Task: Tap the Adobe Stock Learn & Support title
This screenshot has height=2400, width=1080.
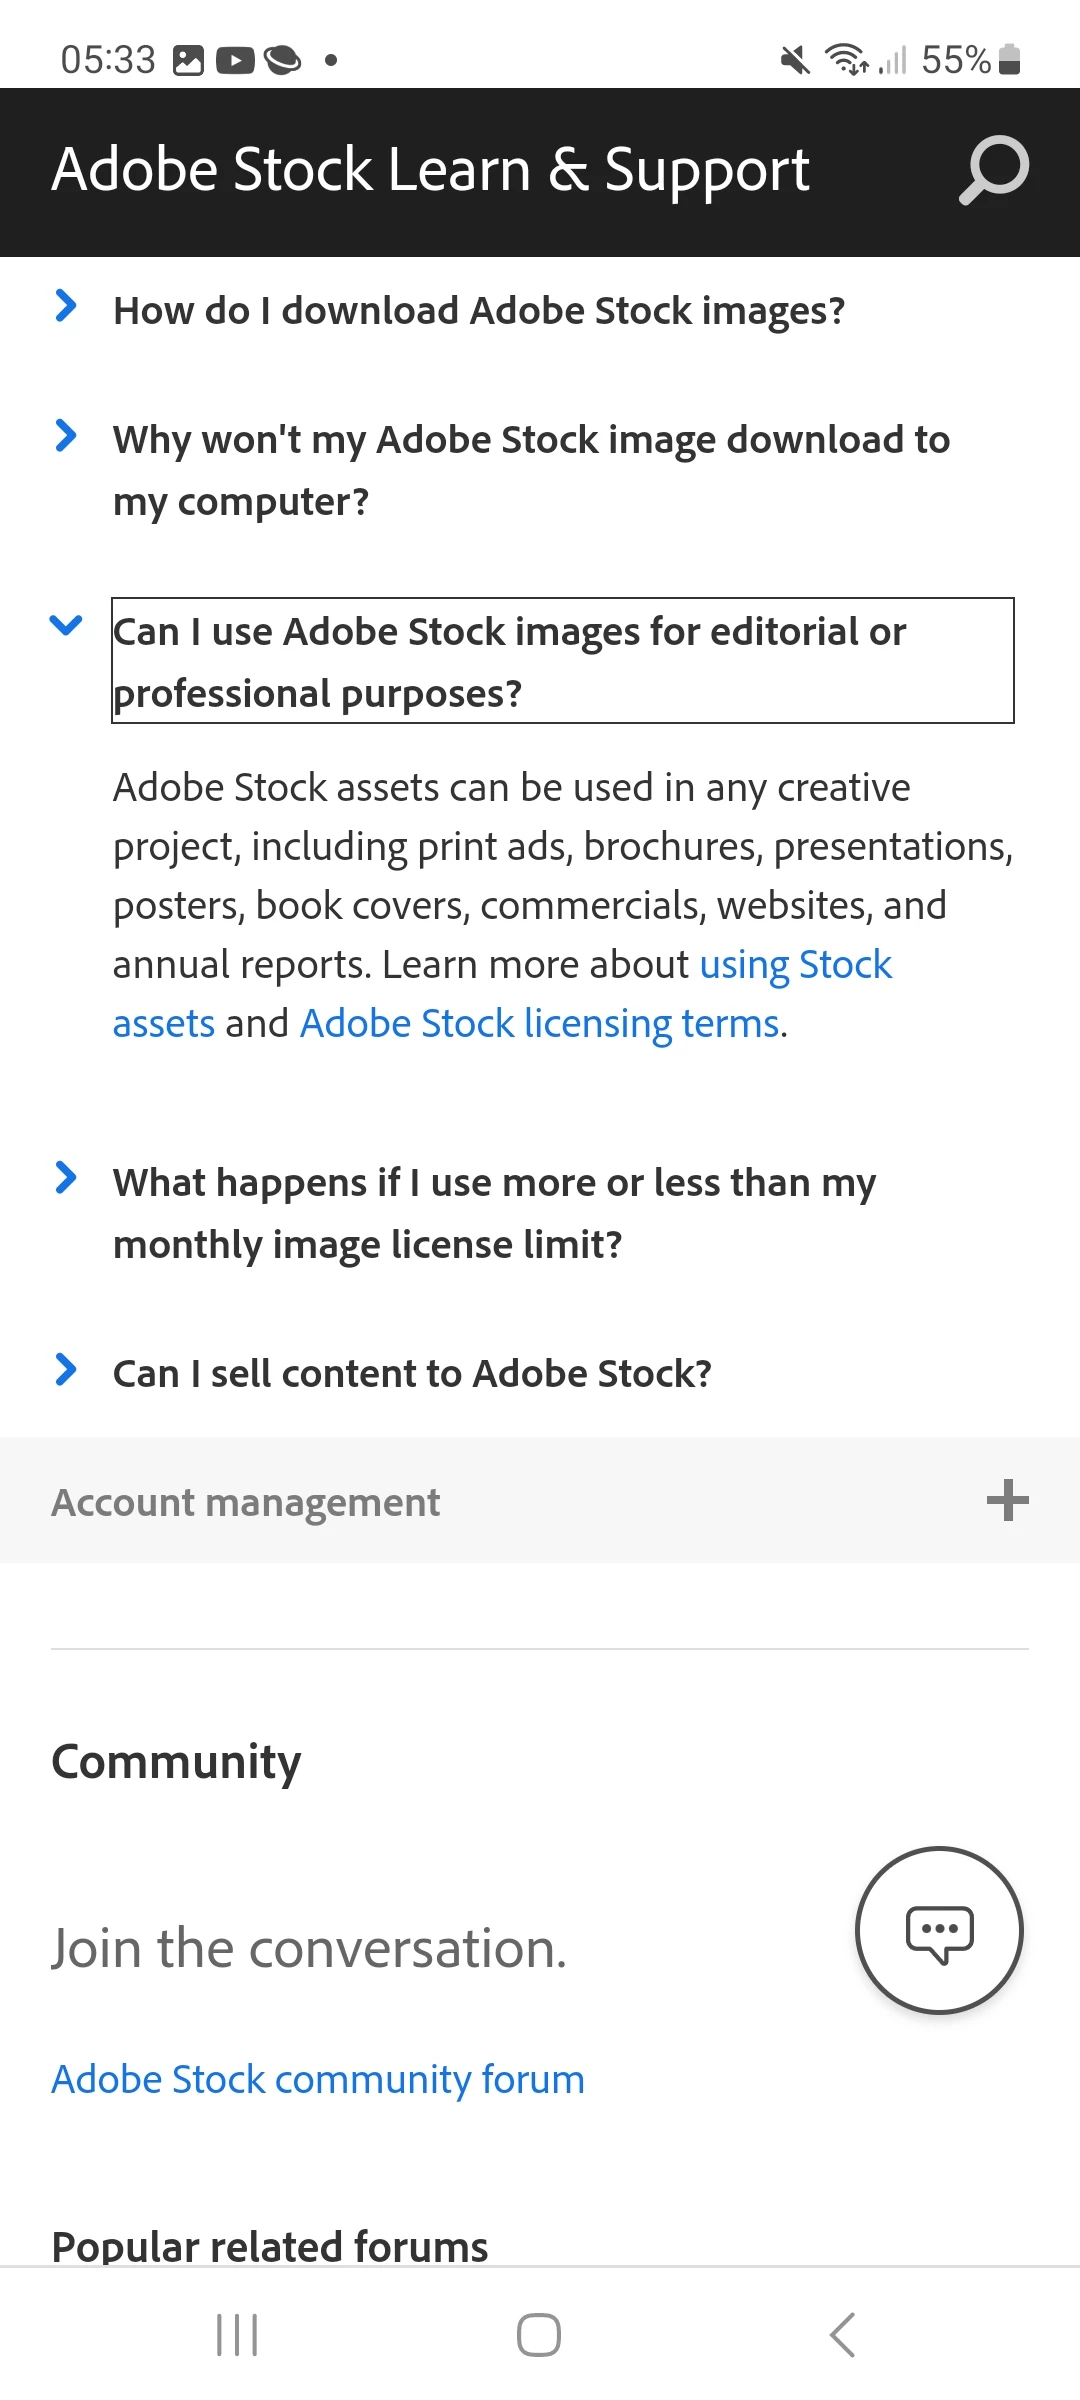Action: (x=430, y=170)
